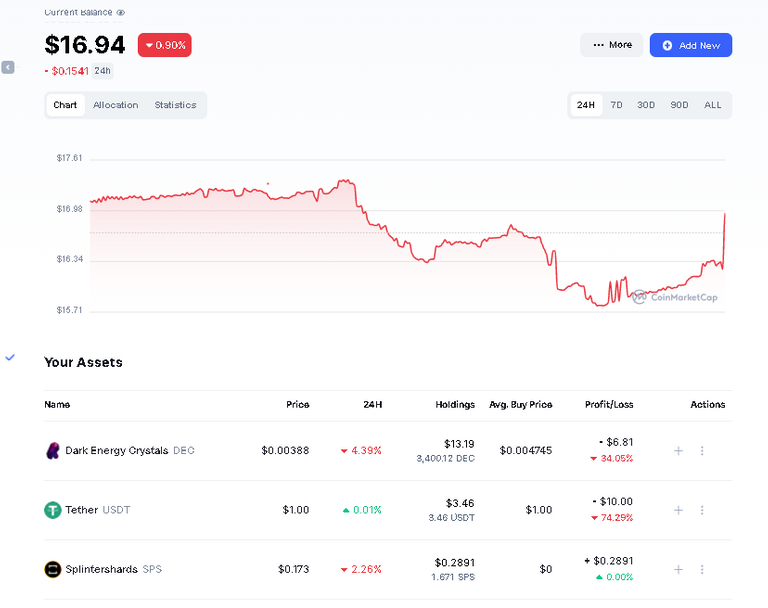Collapse the sidebar using left arrow icon

(8, 67)
